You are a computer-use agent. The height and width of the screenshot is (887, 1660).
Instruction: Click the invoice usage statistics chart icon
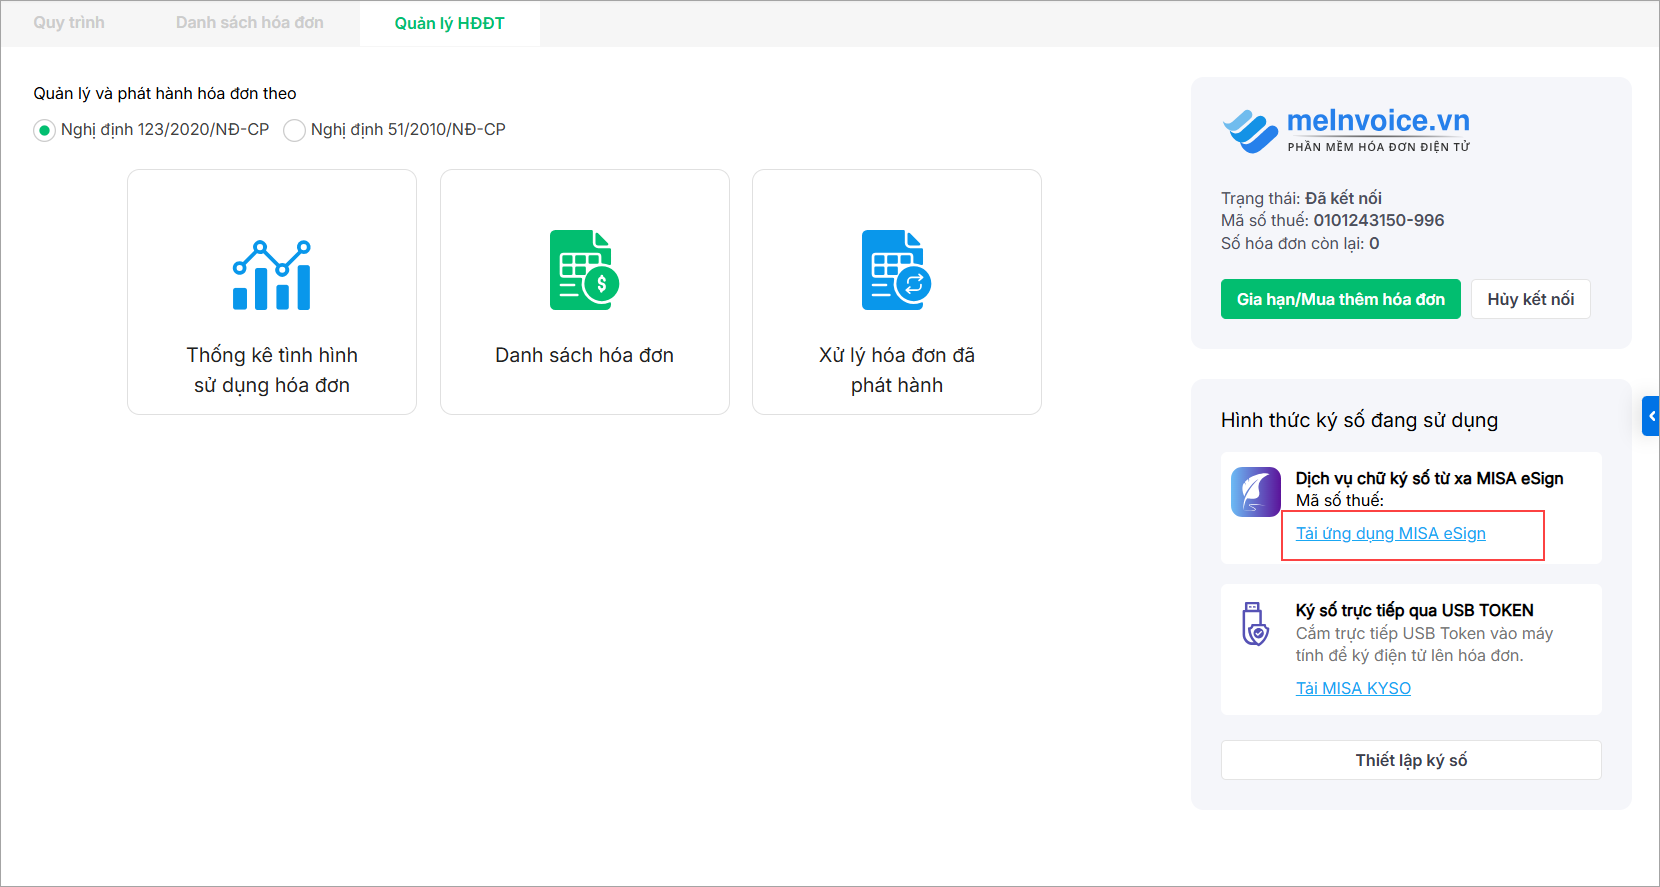click(x=272, y=275)
